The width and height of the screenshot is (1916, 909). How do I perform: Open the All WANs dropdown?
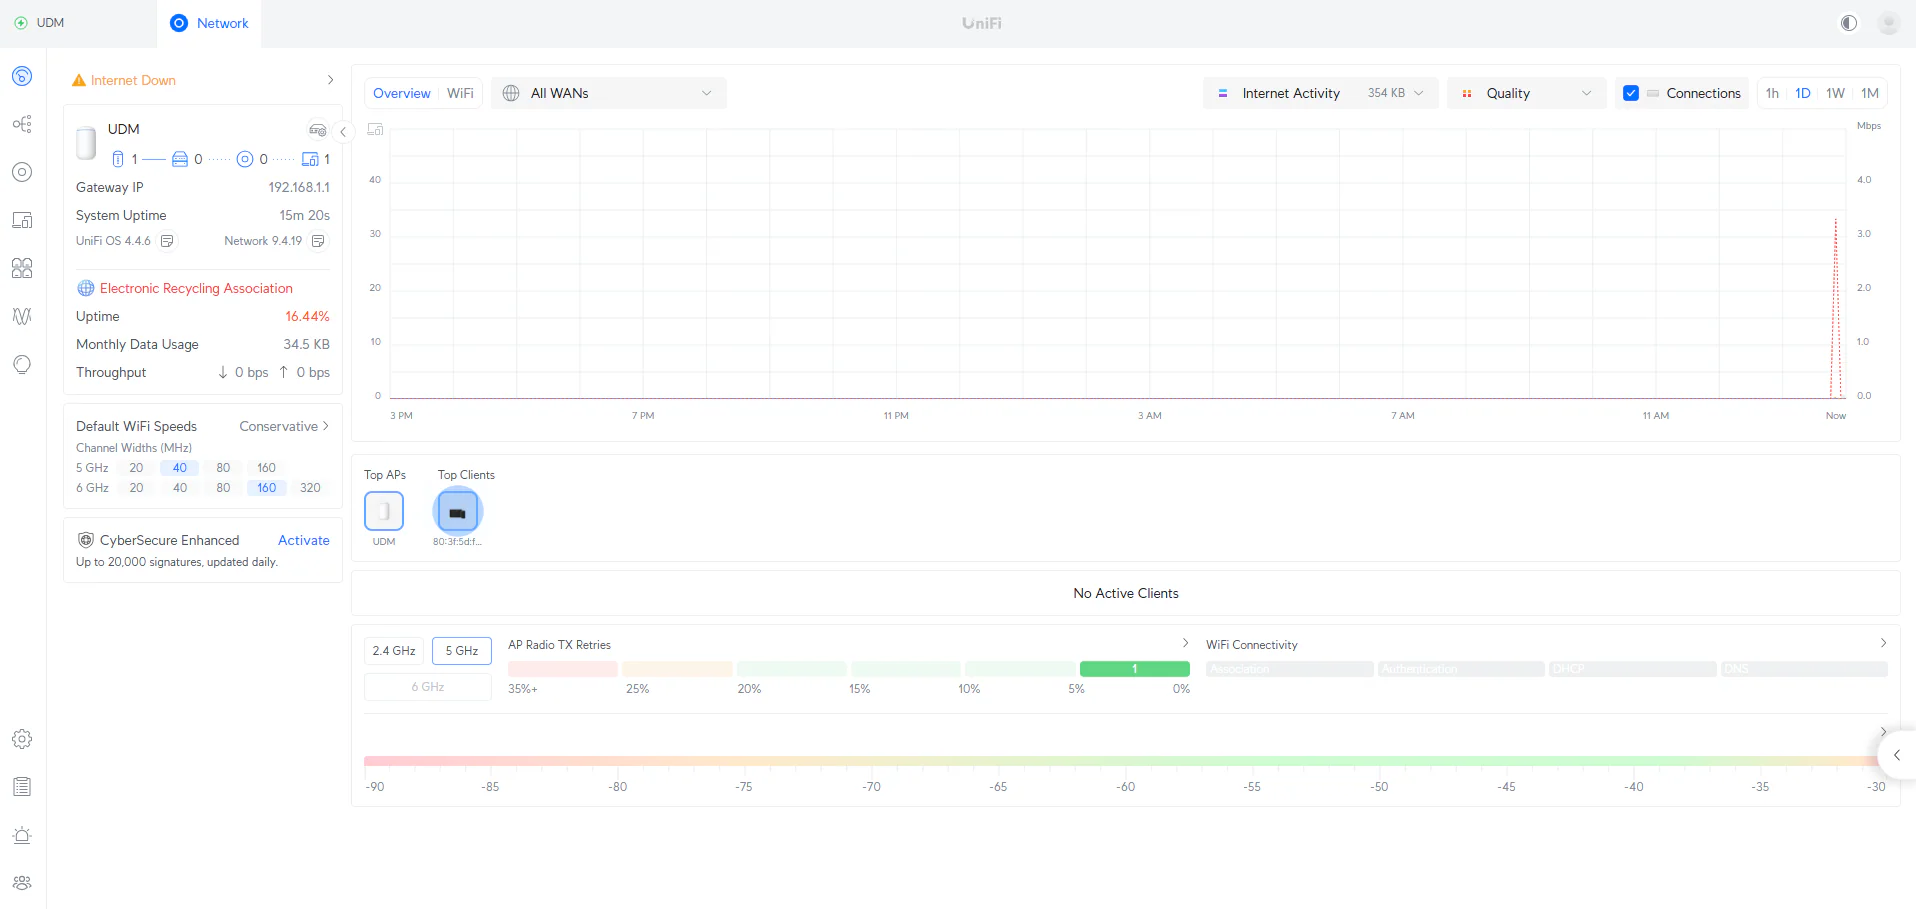[609, 93]
